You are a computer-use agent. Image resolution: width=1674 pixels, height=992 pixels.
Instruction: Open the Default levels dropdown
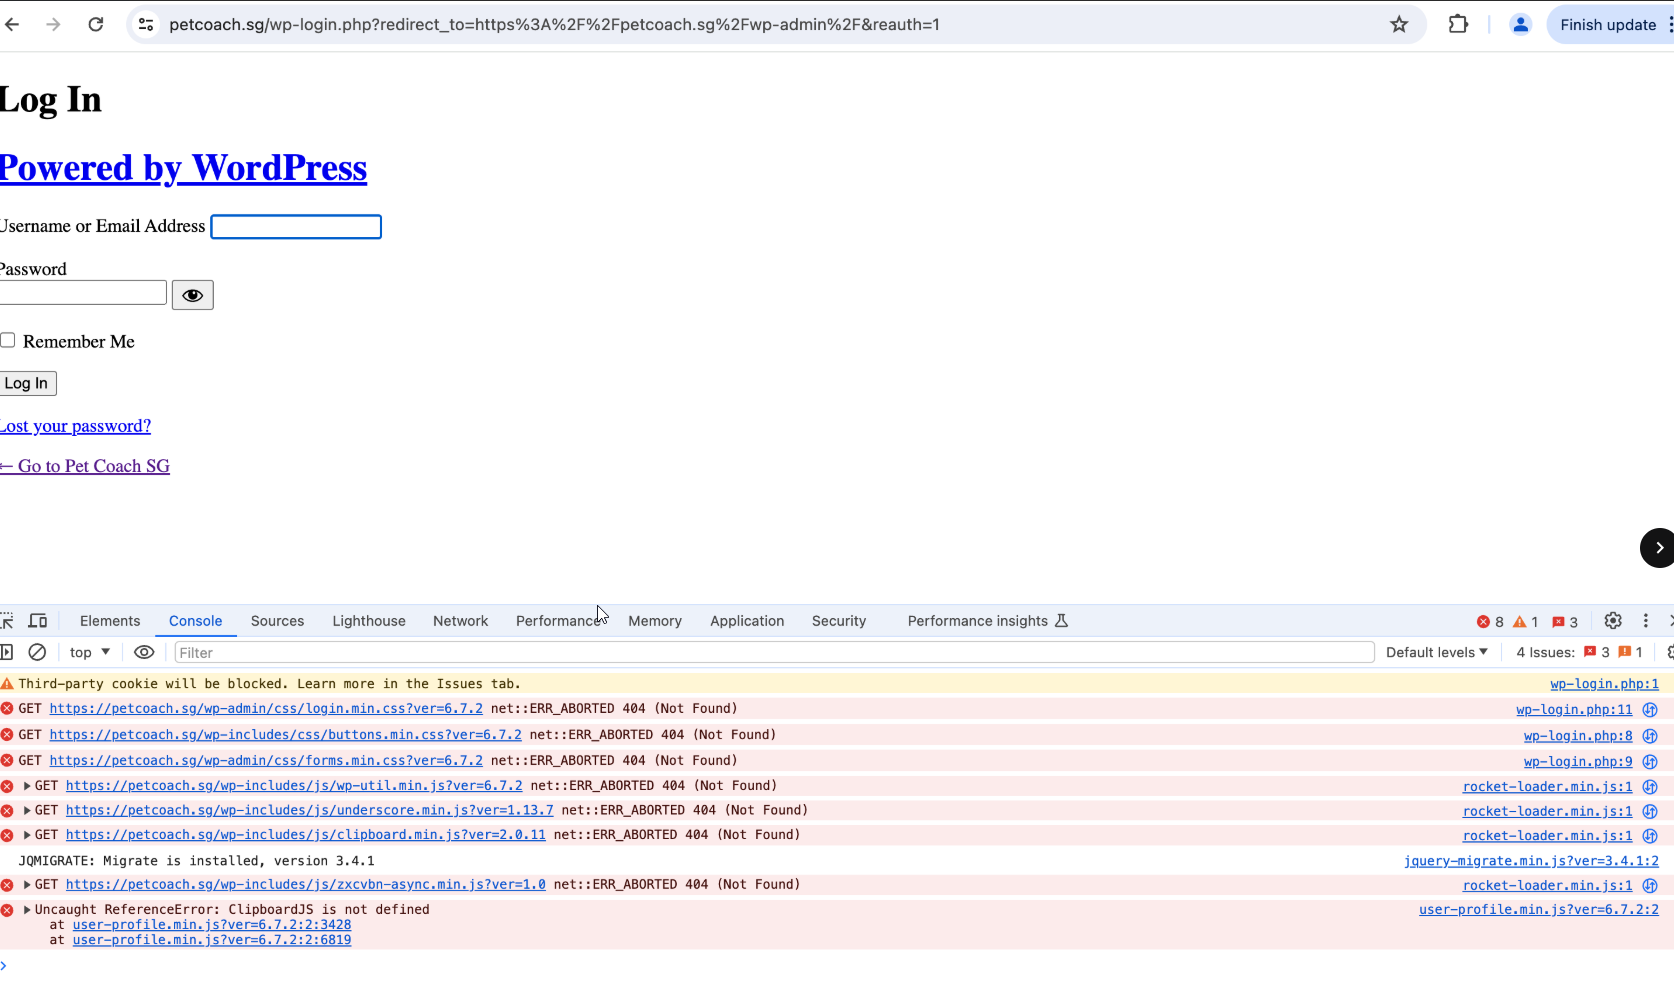coord(1437,652)
